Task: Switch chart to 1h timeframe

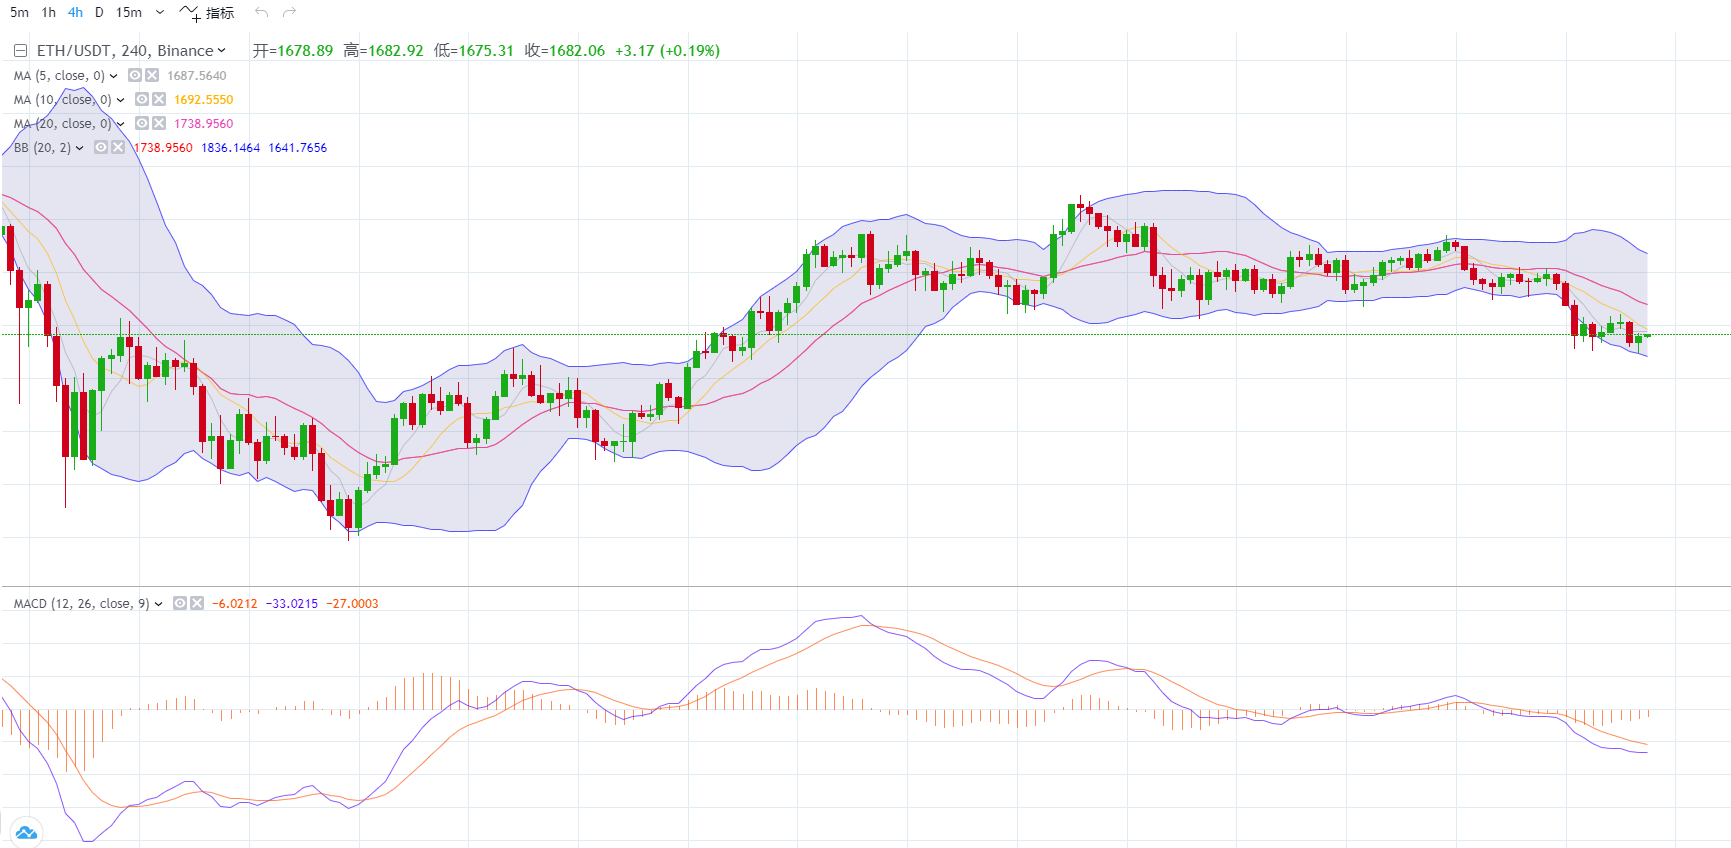Action: pos(48,13)
